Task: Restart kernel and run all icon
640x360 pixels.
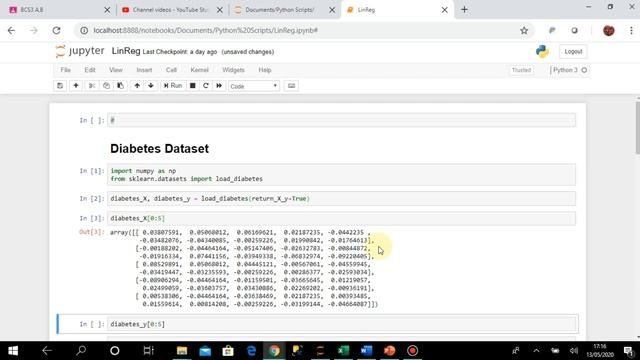Action: (219, 86)
